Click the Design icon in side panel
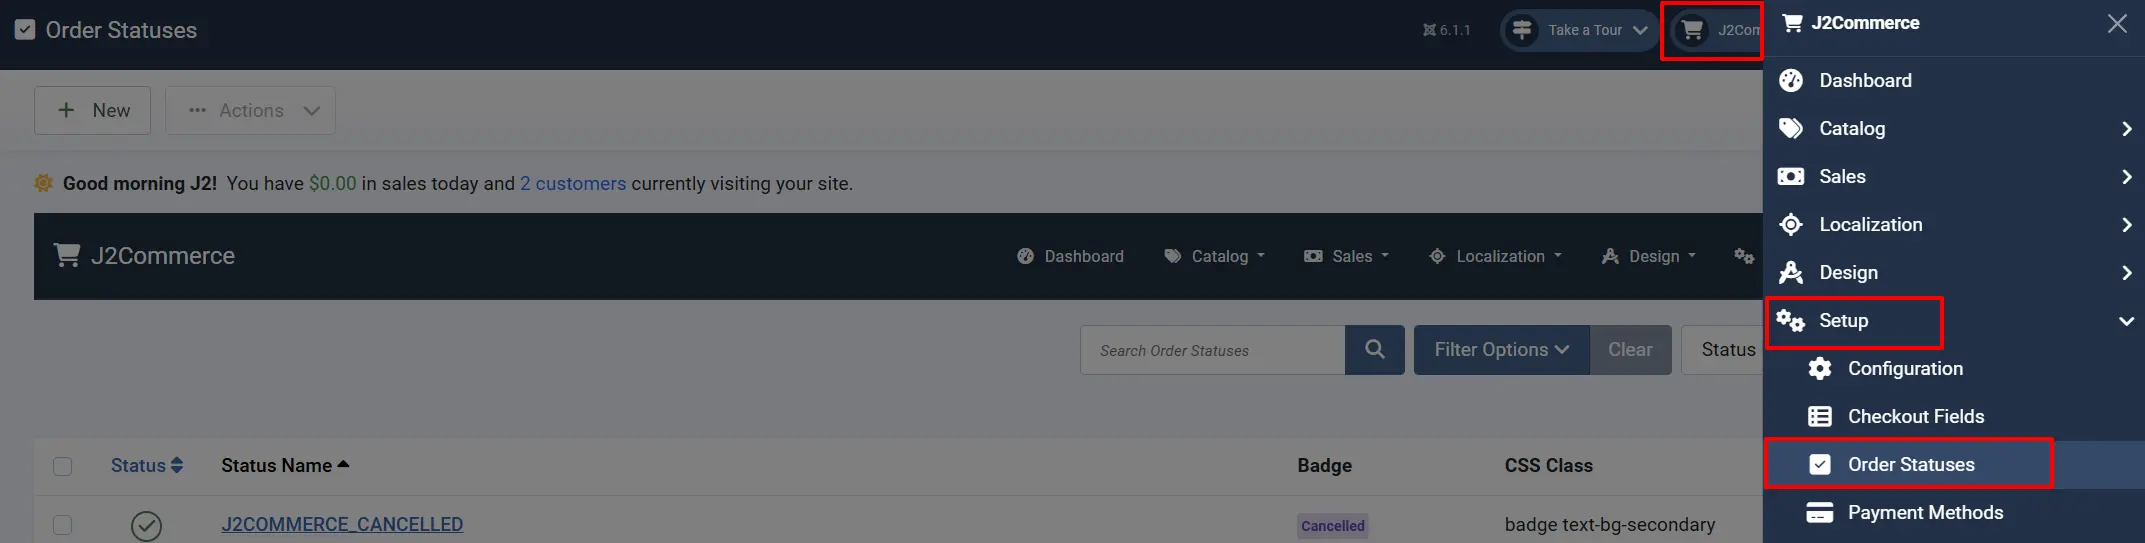Viewport: 2145px width, 543px height. [1791, 272]
